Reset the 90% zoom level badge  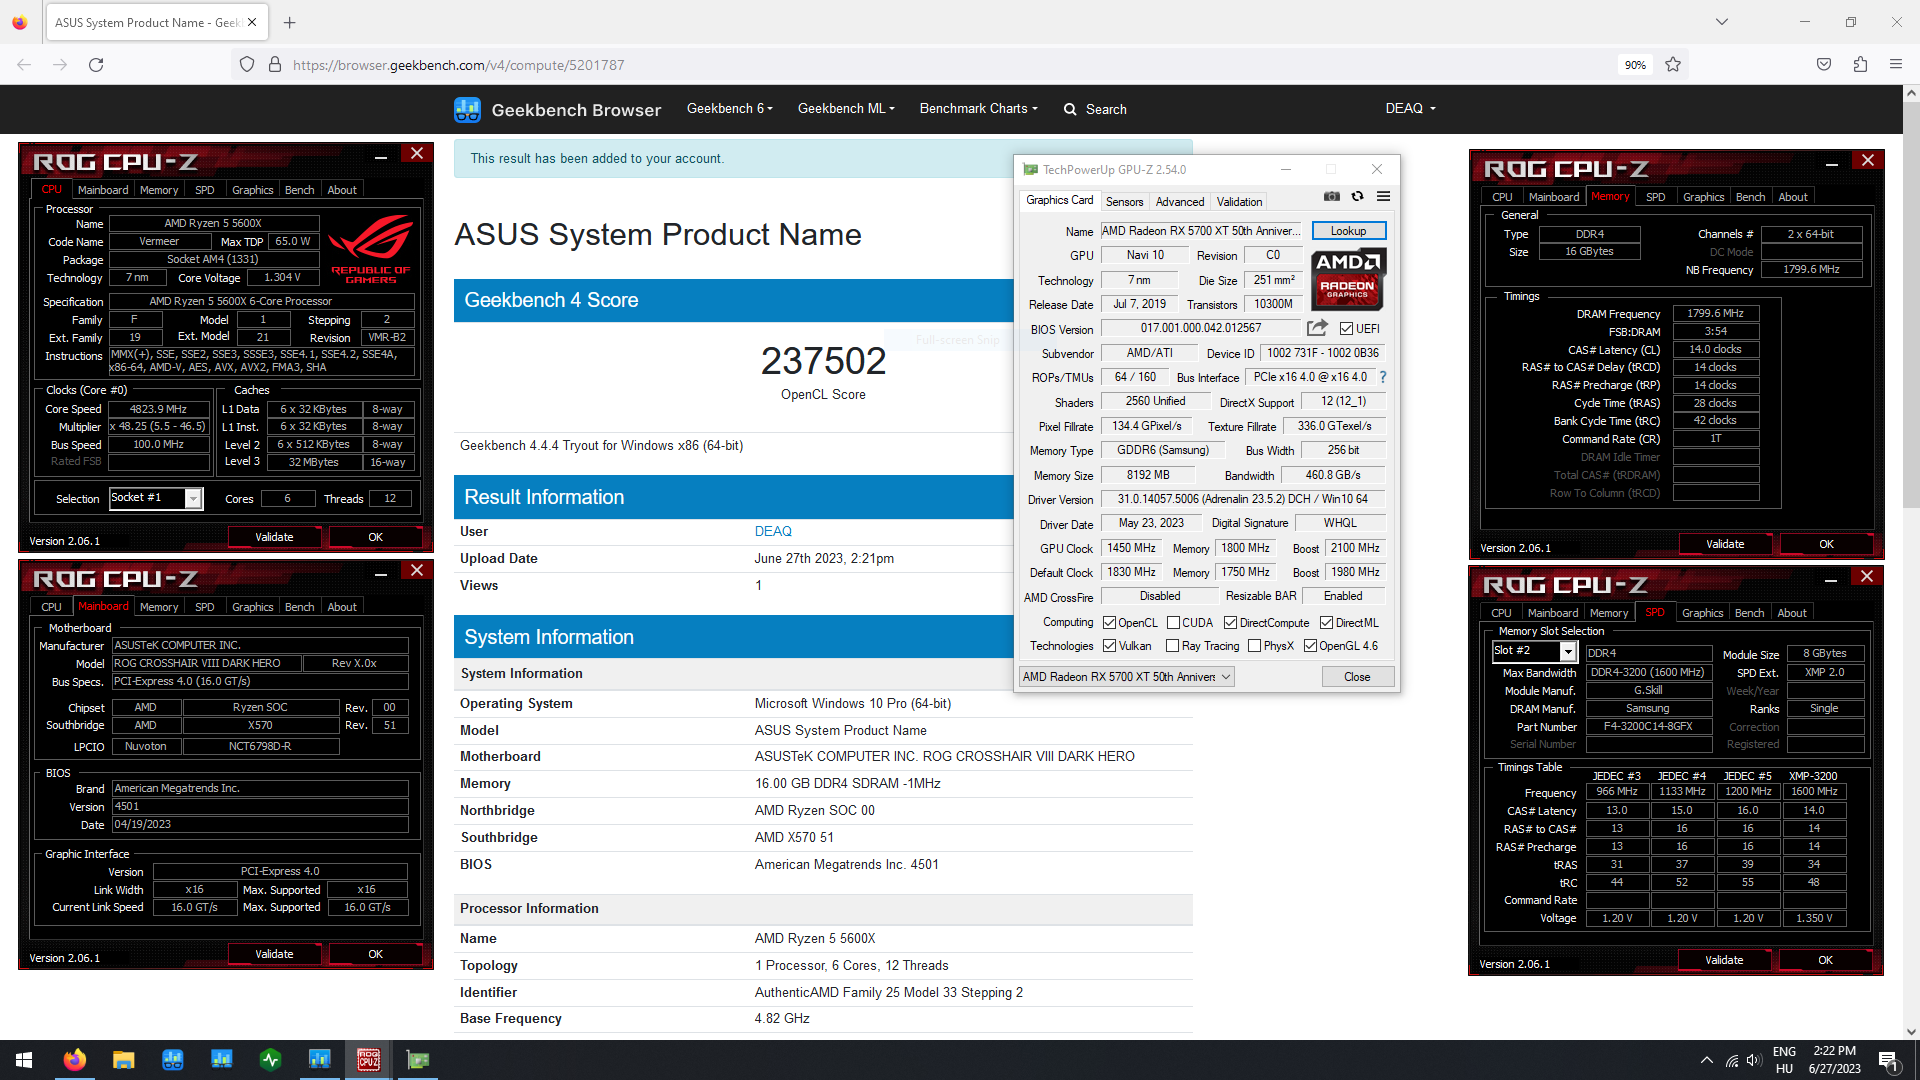(1635, 65)
